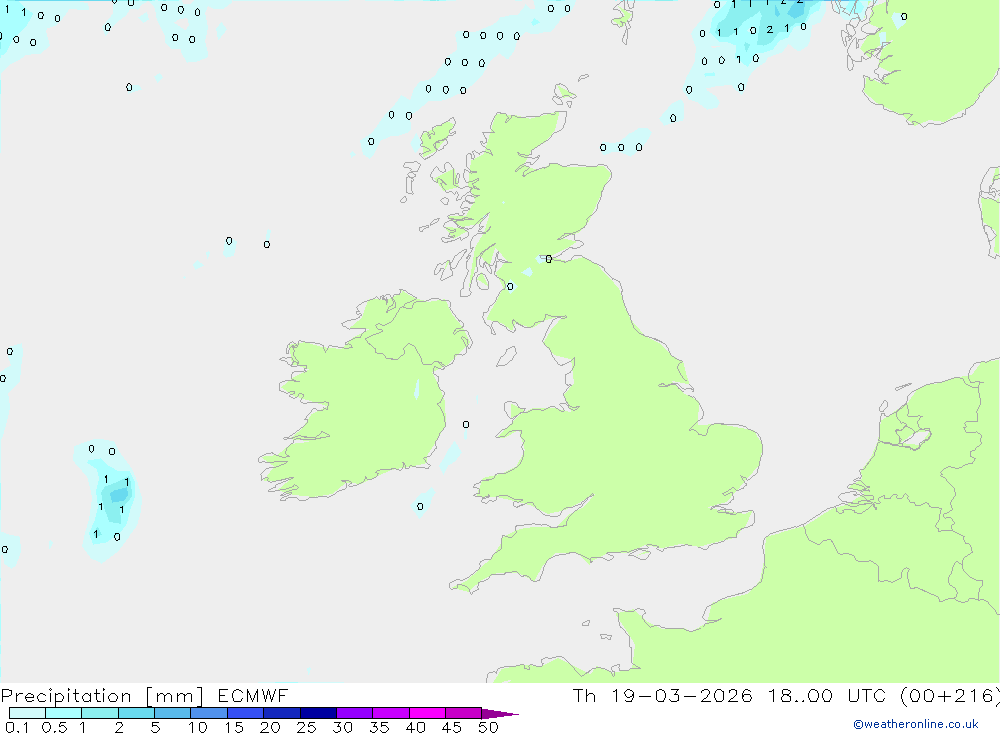Image resolution: width=1000 pixels, height=733 pixels.
Task: Click the lightest cyan 0.1–0.5 mm legend swatch
Action: (x=27, y=713)
